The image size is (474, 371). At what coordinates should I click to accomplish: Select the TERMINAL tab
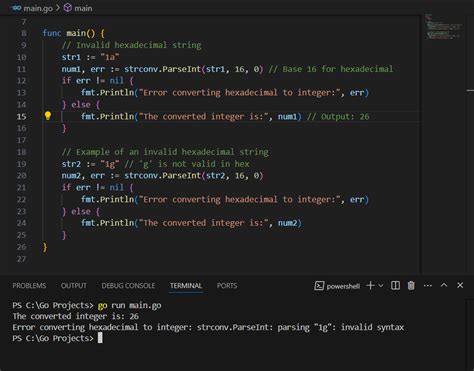click(x=186, y=286)
